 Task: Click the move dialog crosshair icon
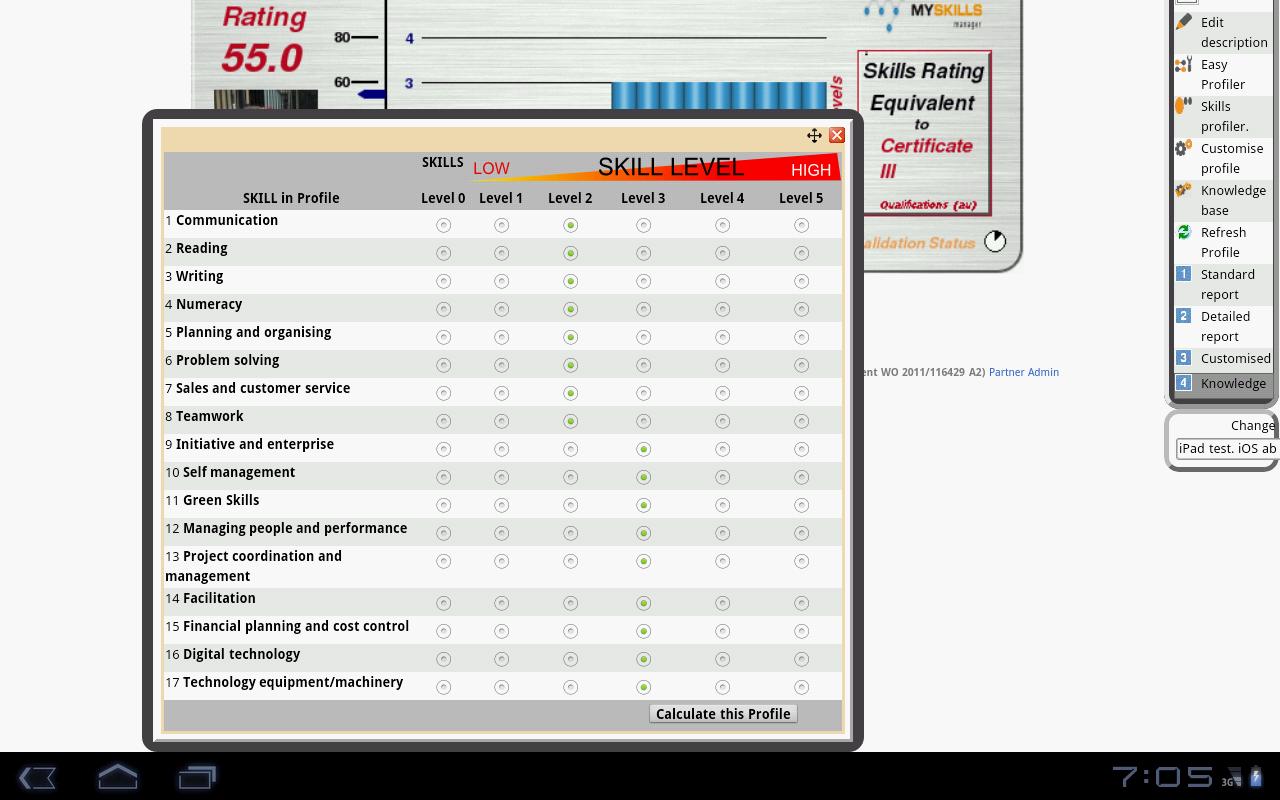814,135
